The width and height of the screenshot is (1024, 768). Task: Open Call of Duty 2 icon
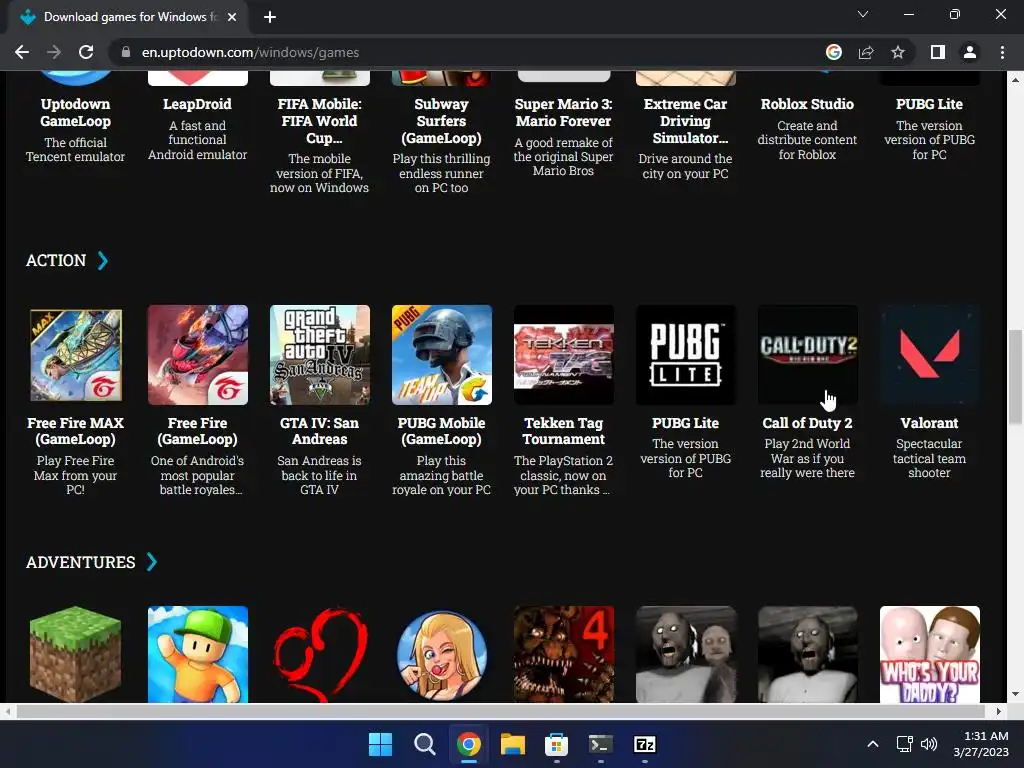(808, 355)
